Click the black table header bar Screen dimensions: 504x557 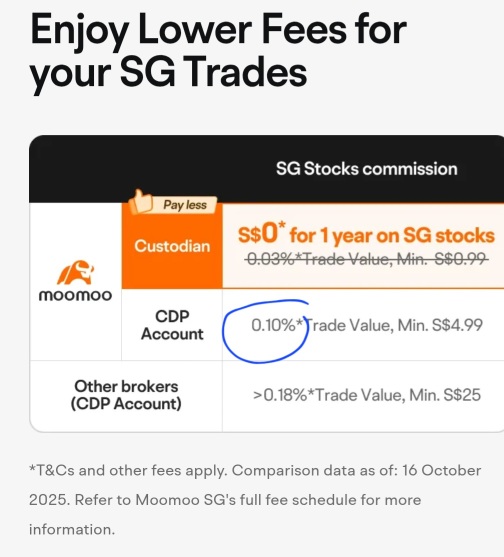(x=266, y=169)
